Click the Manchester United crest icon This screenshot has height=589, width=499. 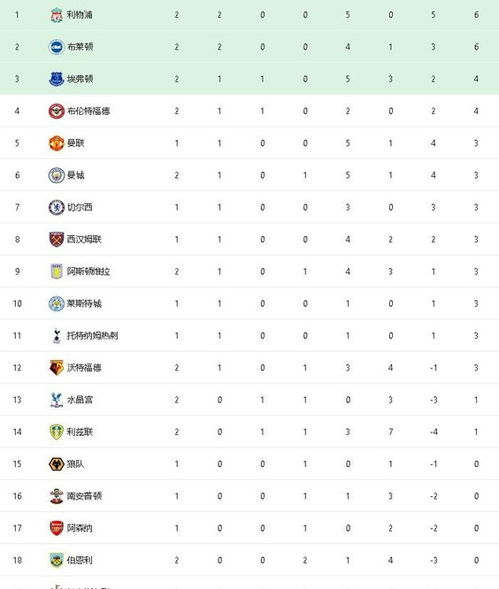pyautogui.click(x=56, y=143)
